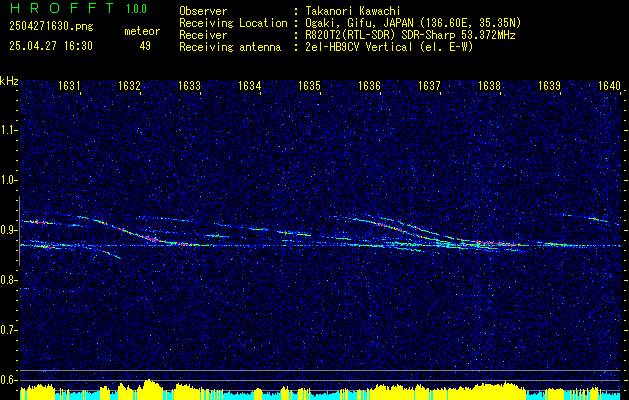Click the 1636 time marker
The image size is (629, 400).
[369, 85]
